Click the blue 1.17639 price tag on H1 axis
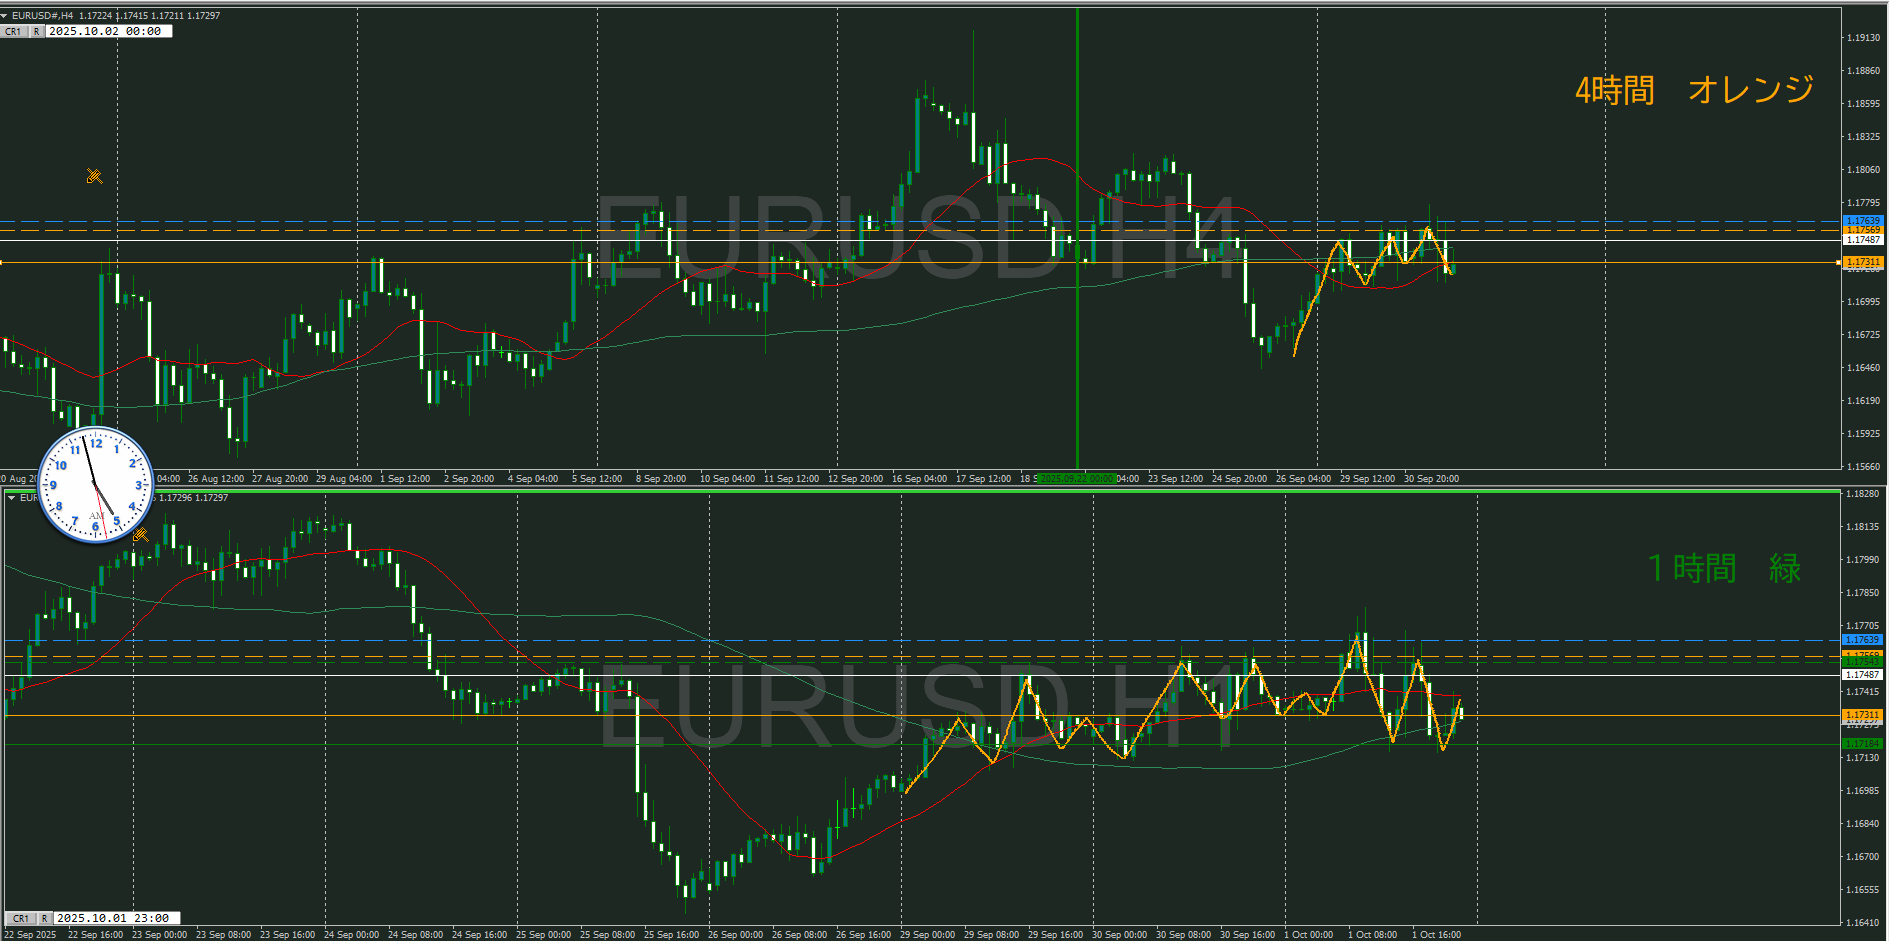 coord(1862,639)
